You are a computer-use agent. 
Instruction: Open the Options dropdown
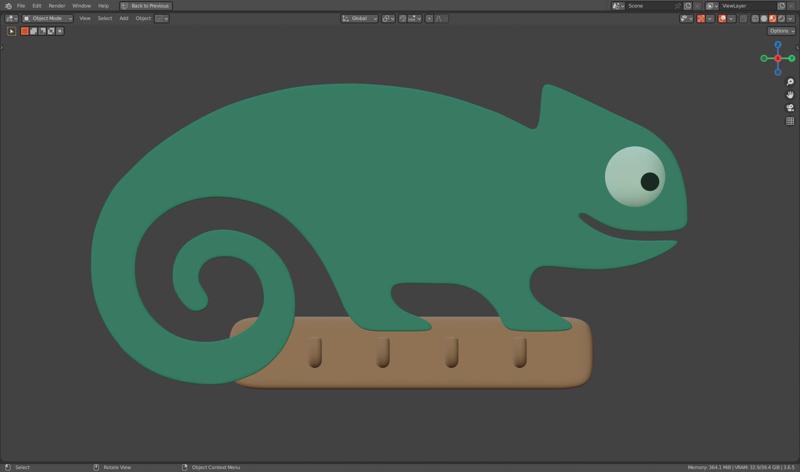[x=781, y=31]
